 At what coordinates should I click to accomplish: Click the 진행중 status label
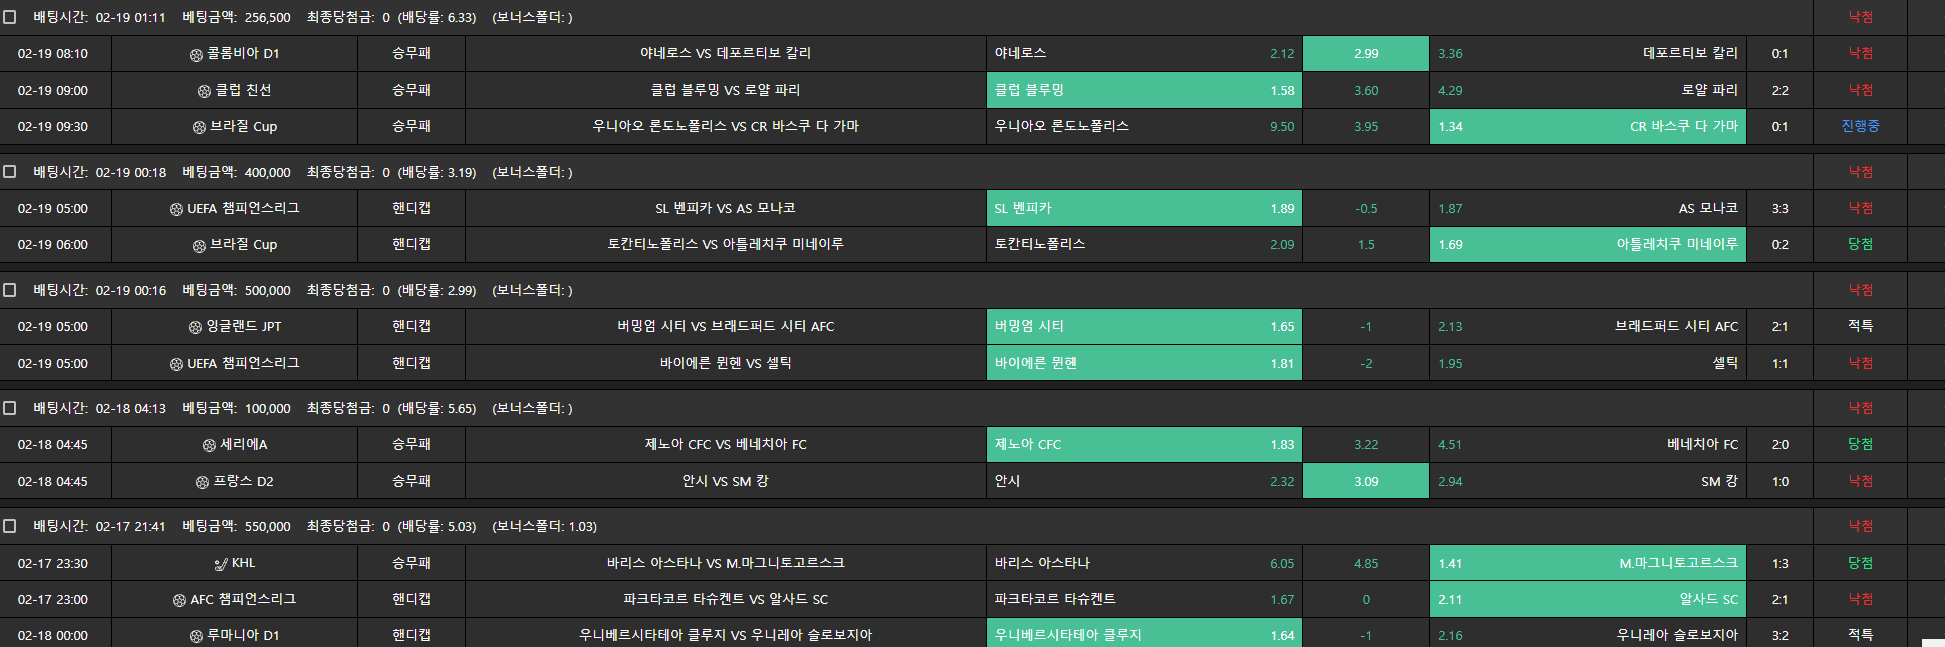pos(1860,127)
